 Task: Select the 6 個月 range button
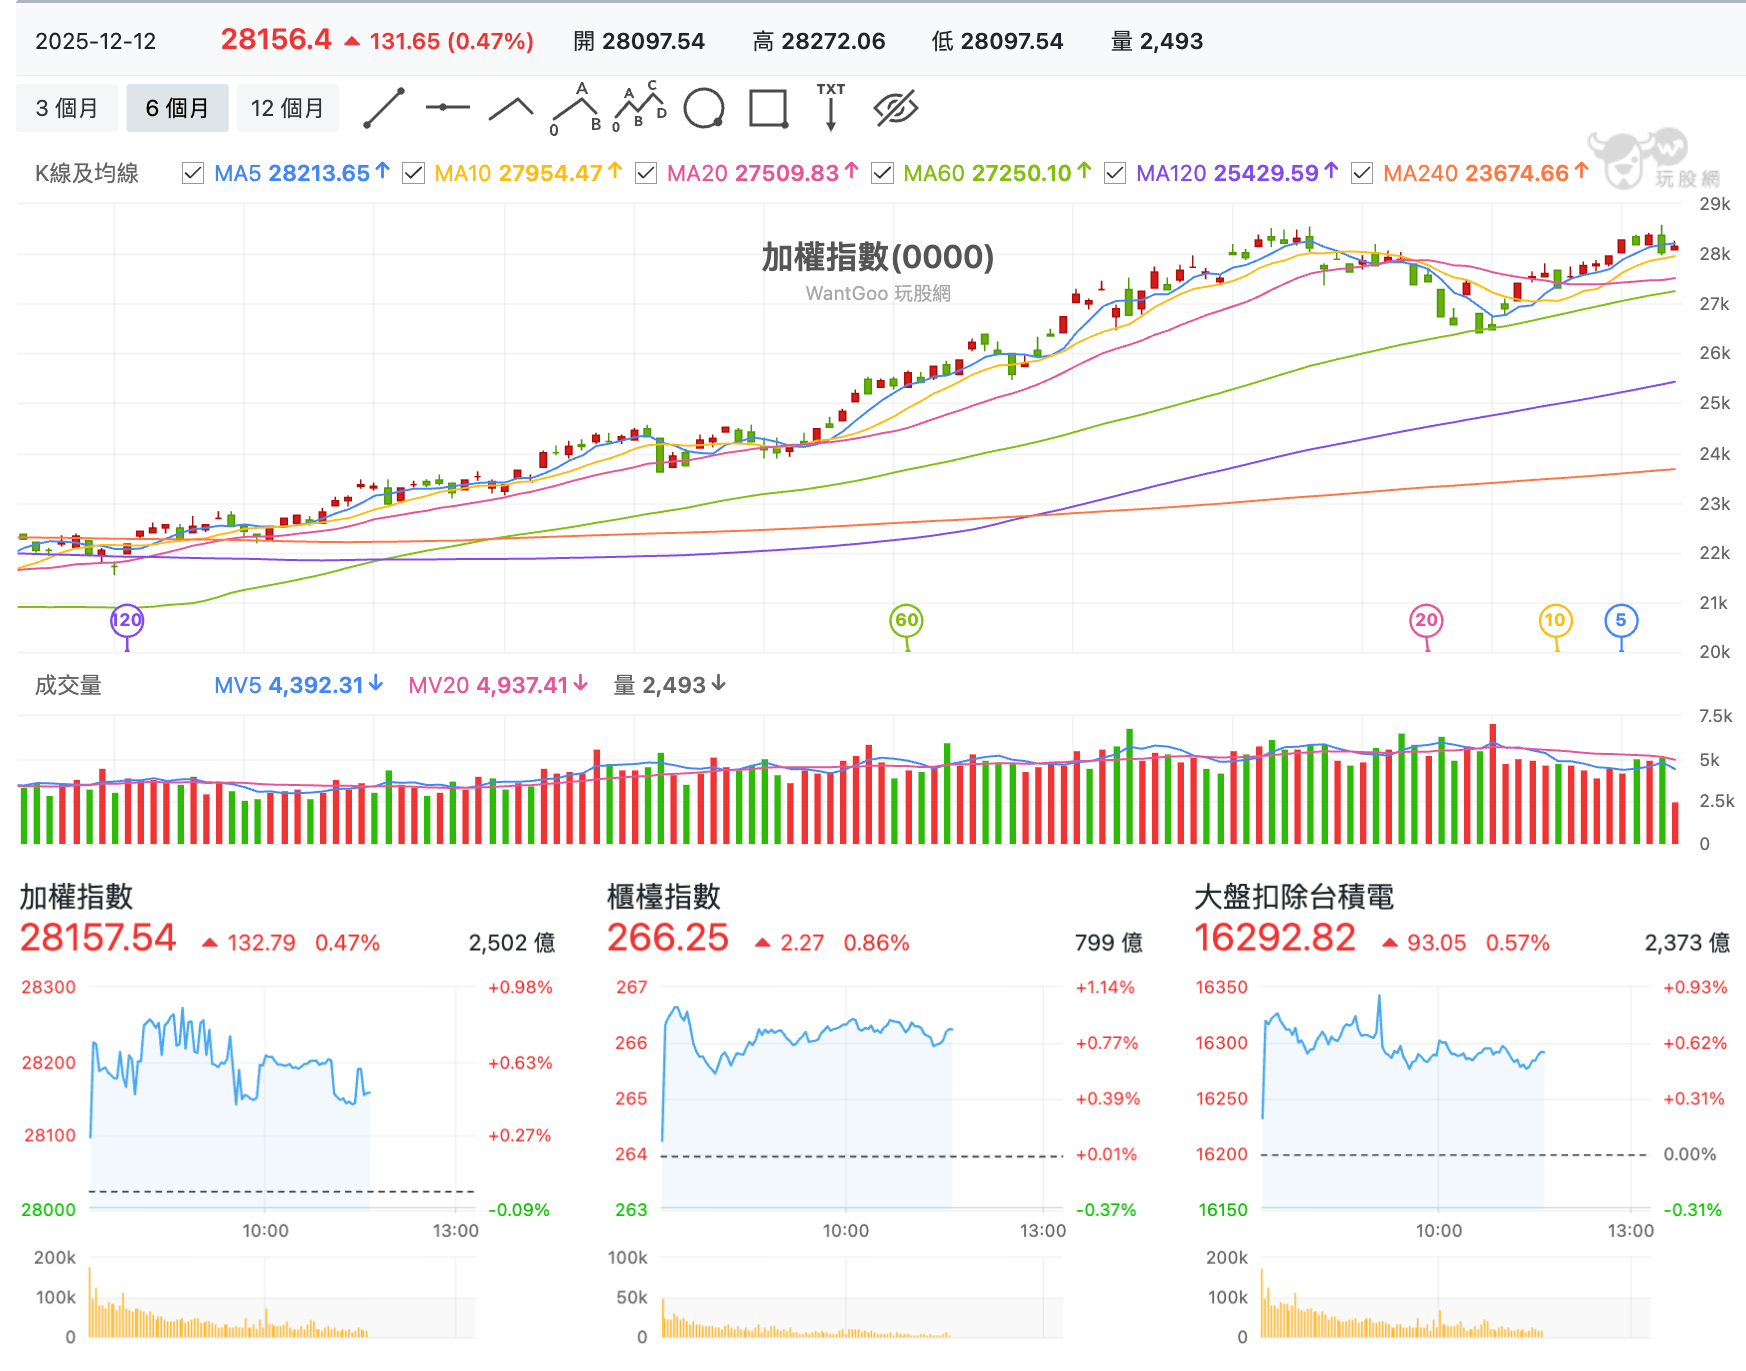tap(177, 108)
